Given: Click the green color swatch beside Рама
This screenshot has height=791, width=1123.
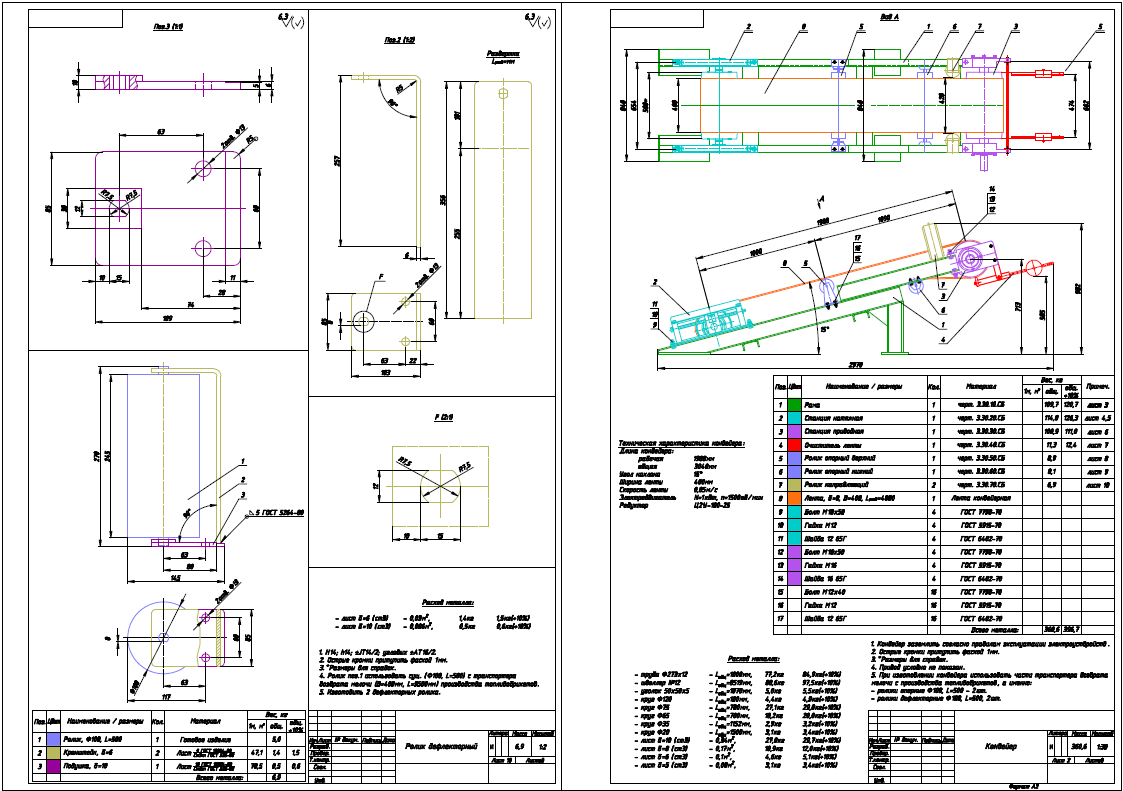Looking at the screenshot, I should point(794,405).
